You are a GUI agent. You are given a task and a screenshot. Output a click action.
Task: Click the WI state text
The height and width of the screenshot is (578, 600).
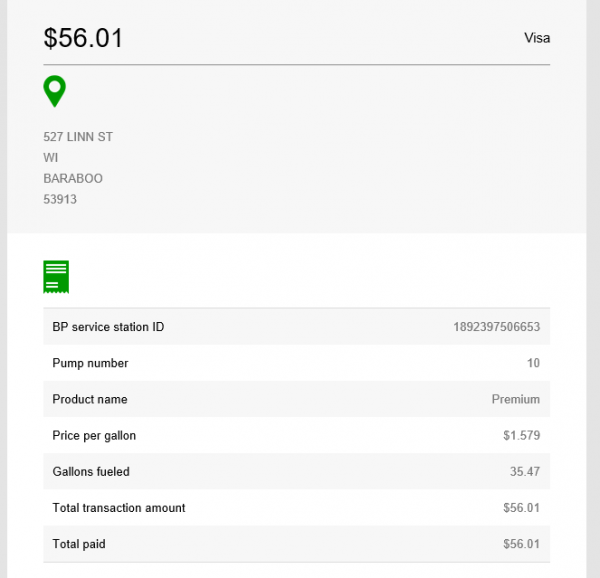tap(51, 157)
